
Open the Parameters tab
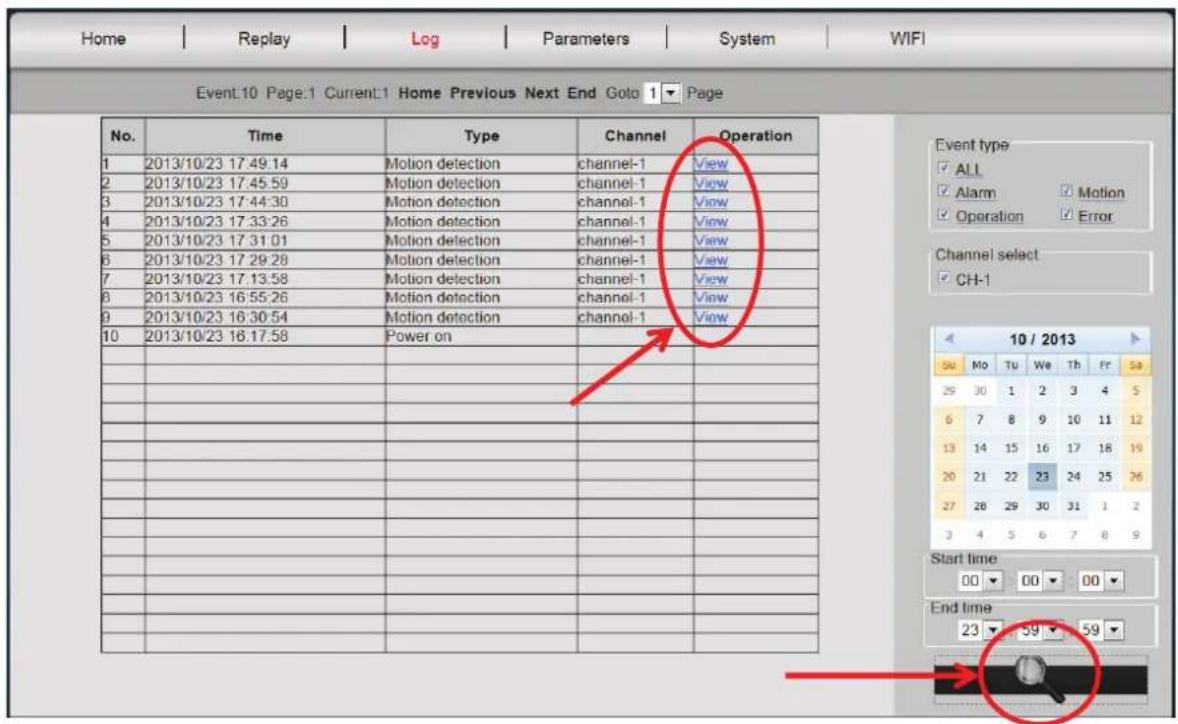point(585,39)
